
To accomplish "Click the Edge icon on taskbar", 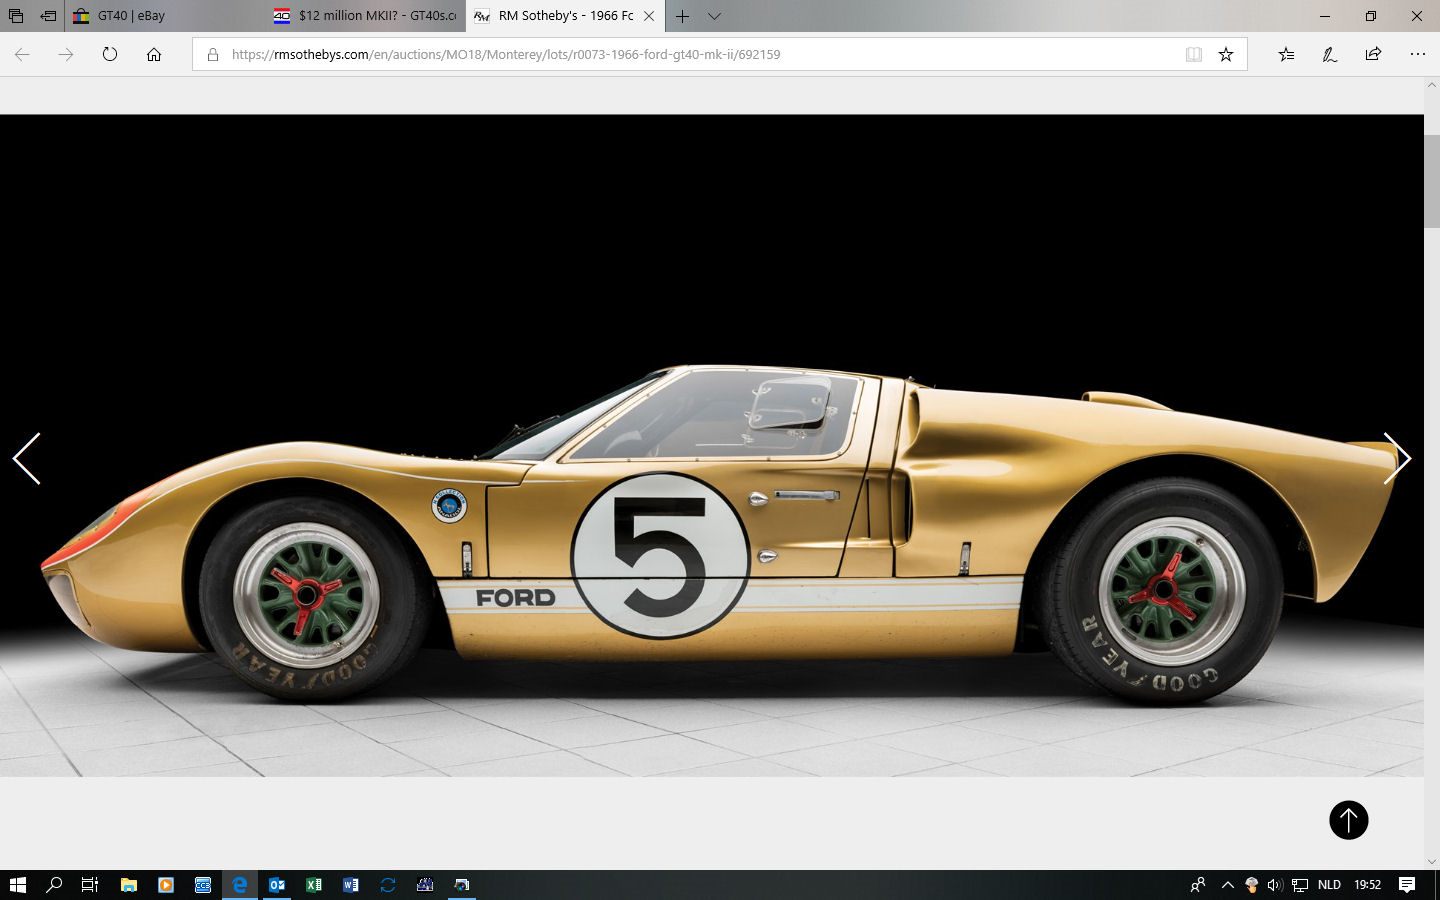I will coord(240,884).
